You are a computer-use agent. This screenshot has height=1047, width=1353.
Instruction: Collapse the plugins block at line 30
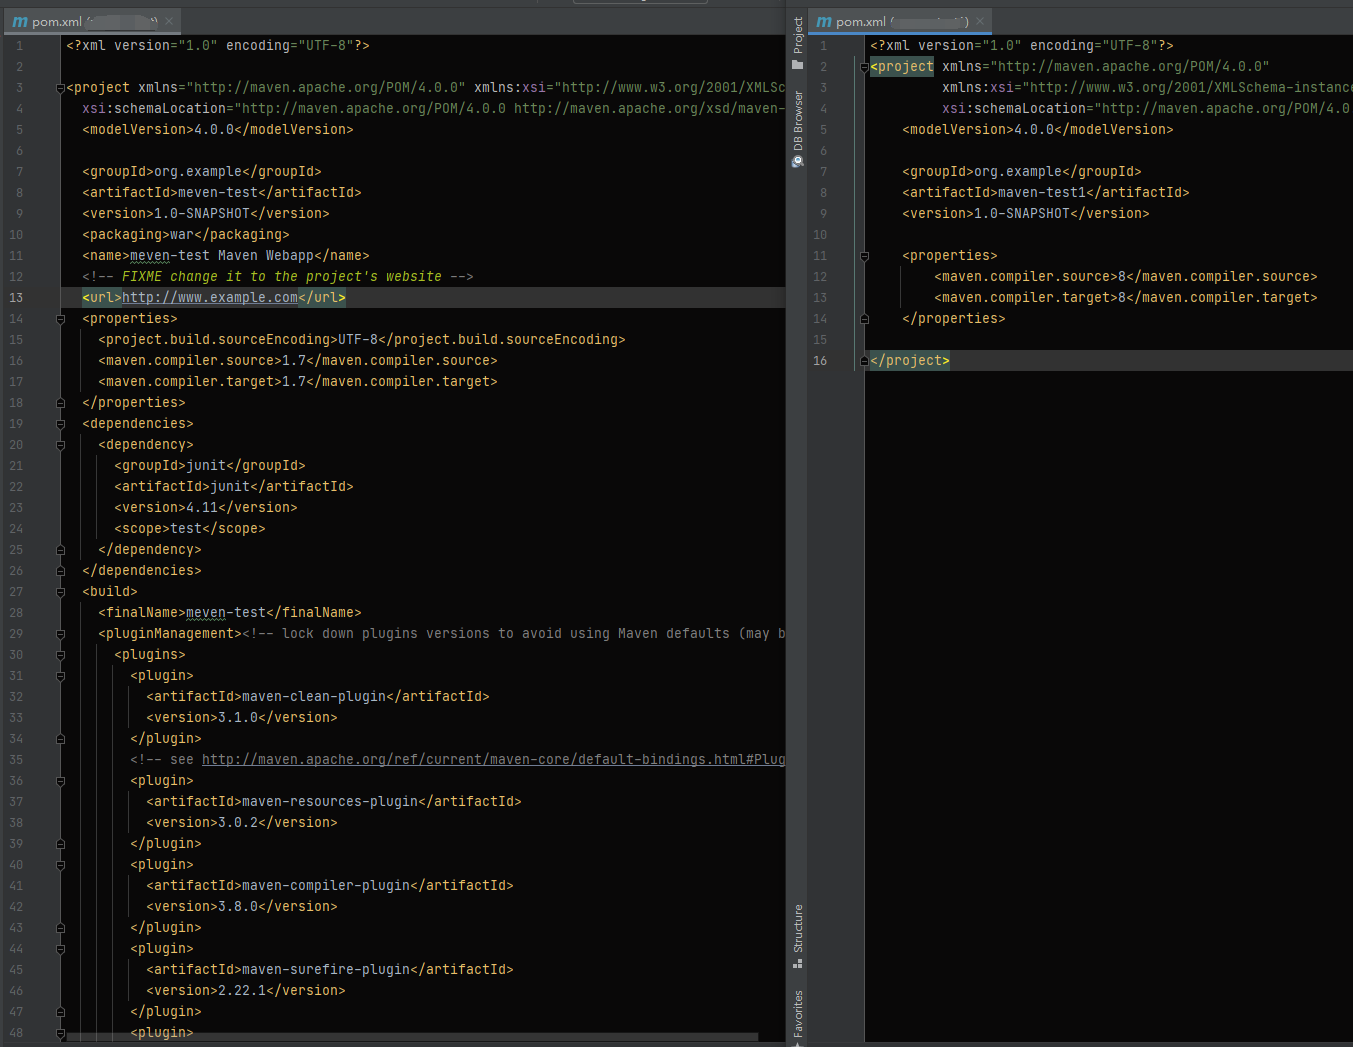[x=60, y=655]
